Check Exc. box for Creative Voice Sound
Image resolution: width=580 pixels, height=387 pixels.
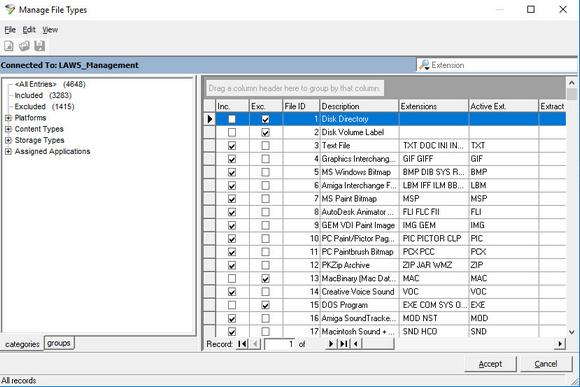(265, 292)
